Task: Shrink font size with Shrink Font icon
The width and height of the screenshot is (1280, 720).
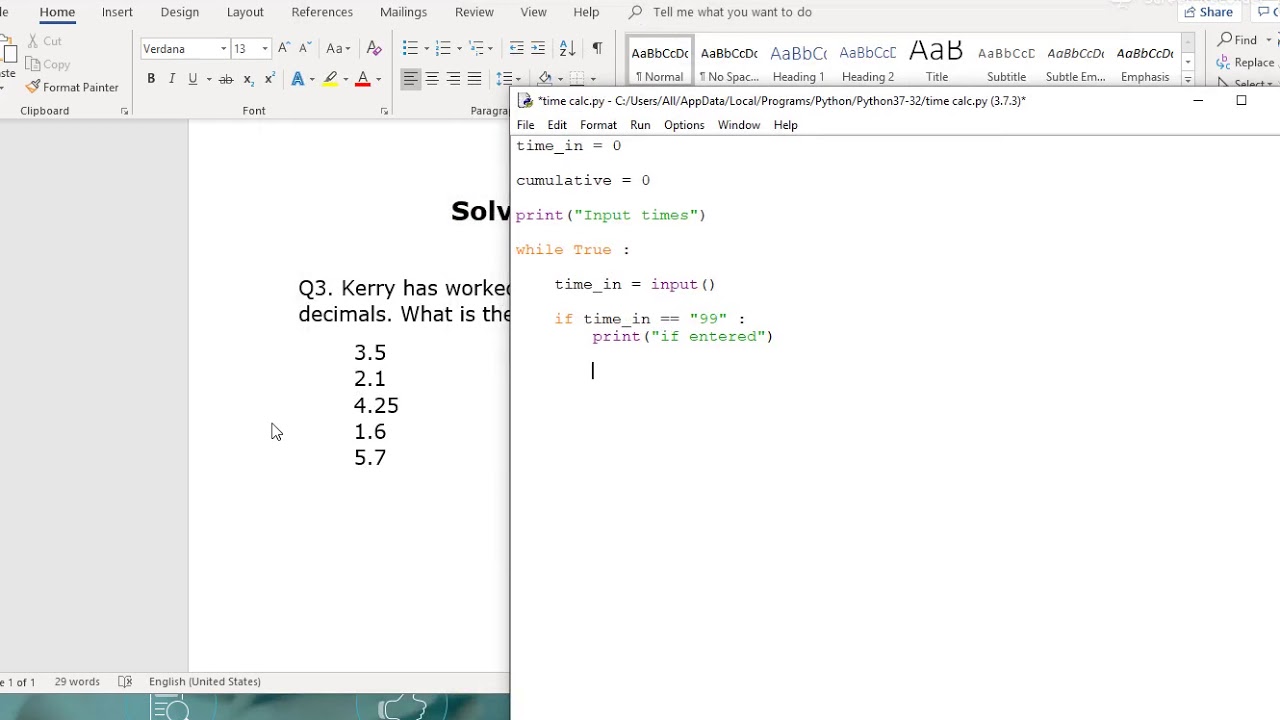Action: pos(305,48)
